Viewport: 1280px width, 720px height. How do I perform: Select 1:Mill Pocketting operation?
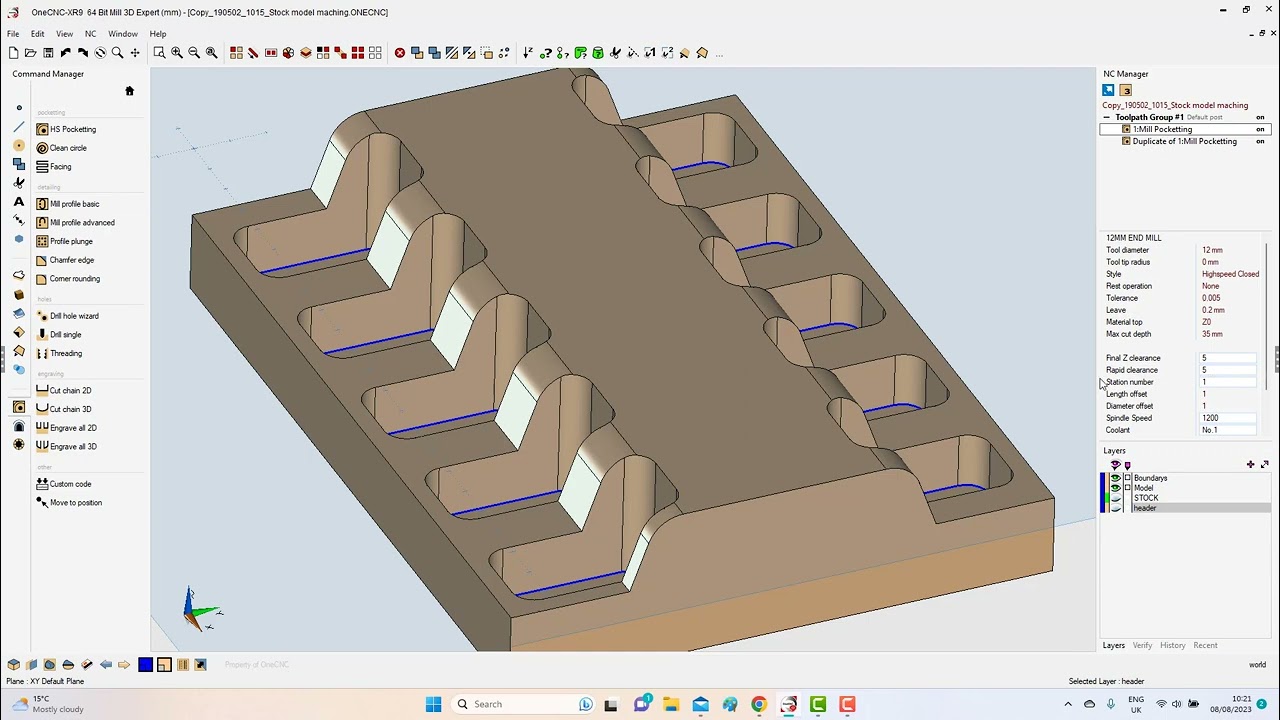click(1162, 129)
